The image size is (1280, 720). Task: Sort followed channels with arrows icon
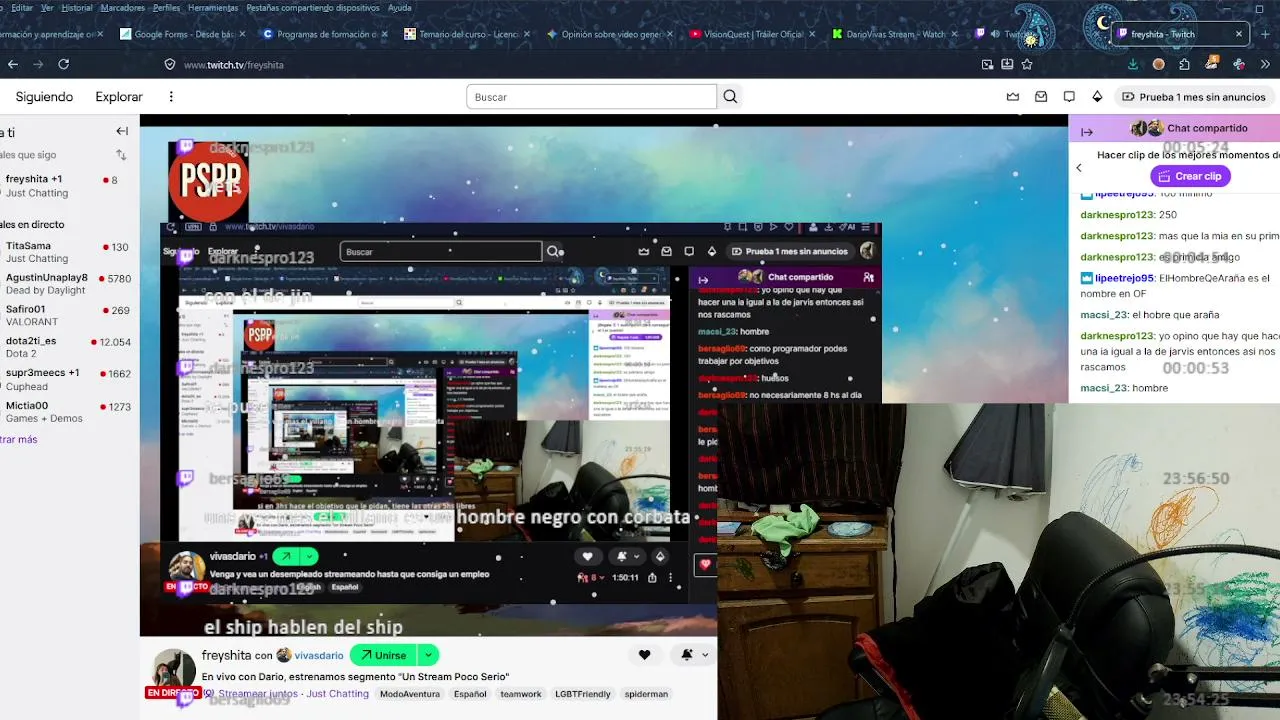(122, 155)
